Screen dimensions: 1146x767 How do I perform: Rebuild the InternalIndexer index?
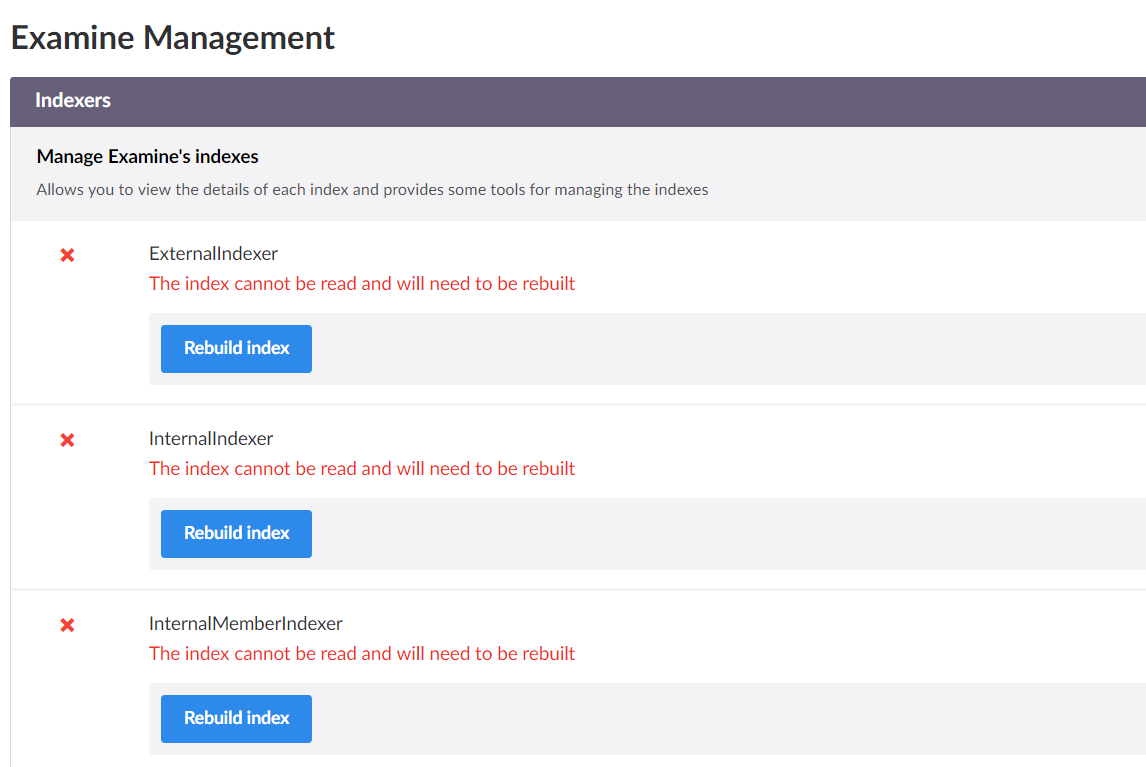pyautogui.click(x=236, y=534)
